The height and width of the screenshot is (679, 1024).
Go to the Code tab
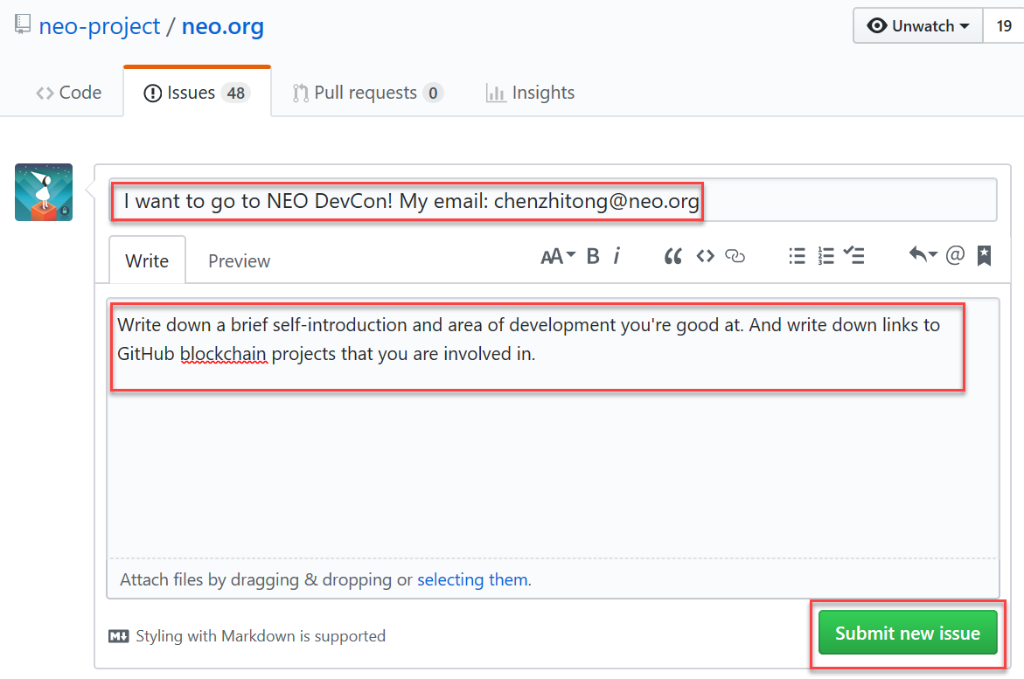pyautogui.click(x=69, y=93)
